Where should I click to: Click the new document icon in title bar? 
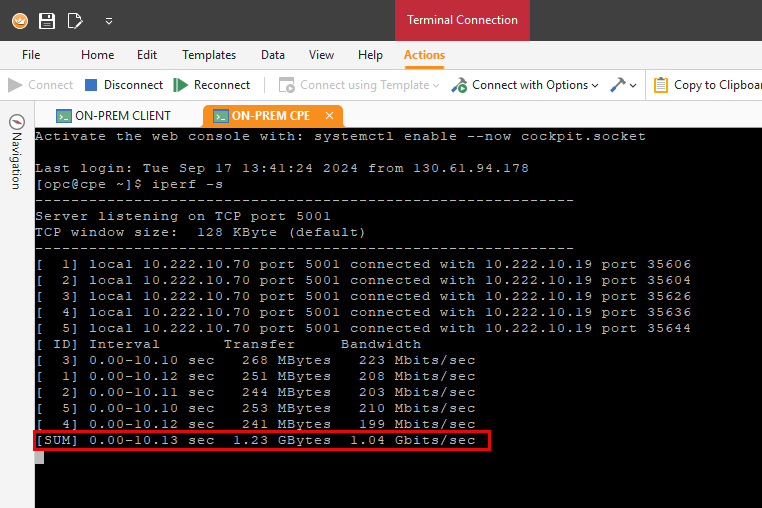click(75, 20)
